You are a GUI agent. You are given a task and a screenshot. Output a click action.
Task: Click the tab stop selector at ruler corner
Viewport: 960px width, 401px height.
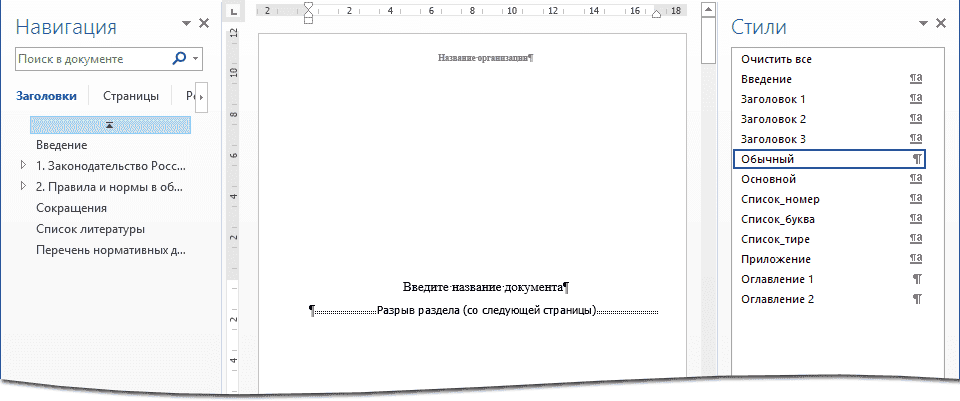(233, 12)
